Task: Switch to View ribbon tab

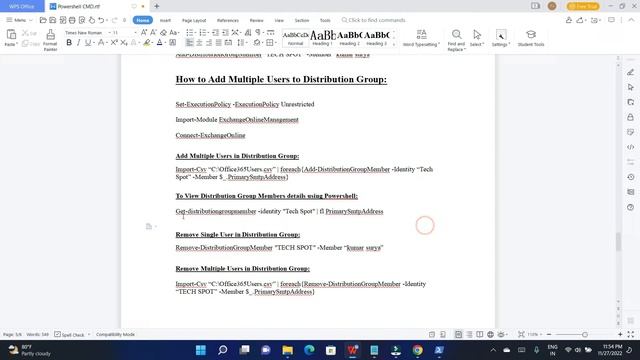Action: click(x=279, y=20)
